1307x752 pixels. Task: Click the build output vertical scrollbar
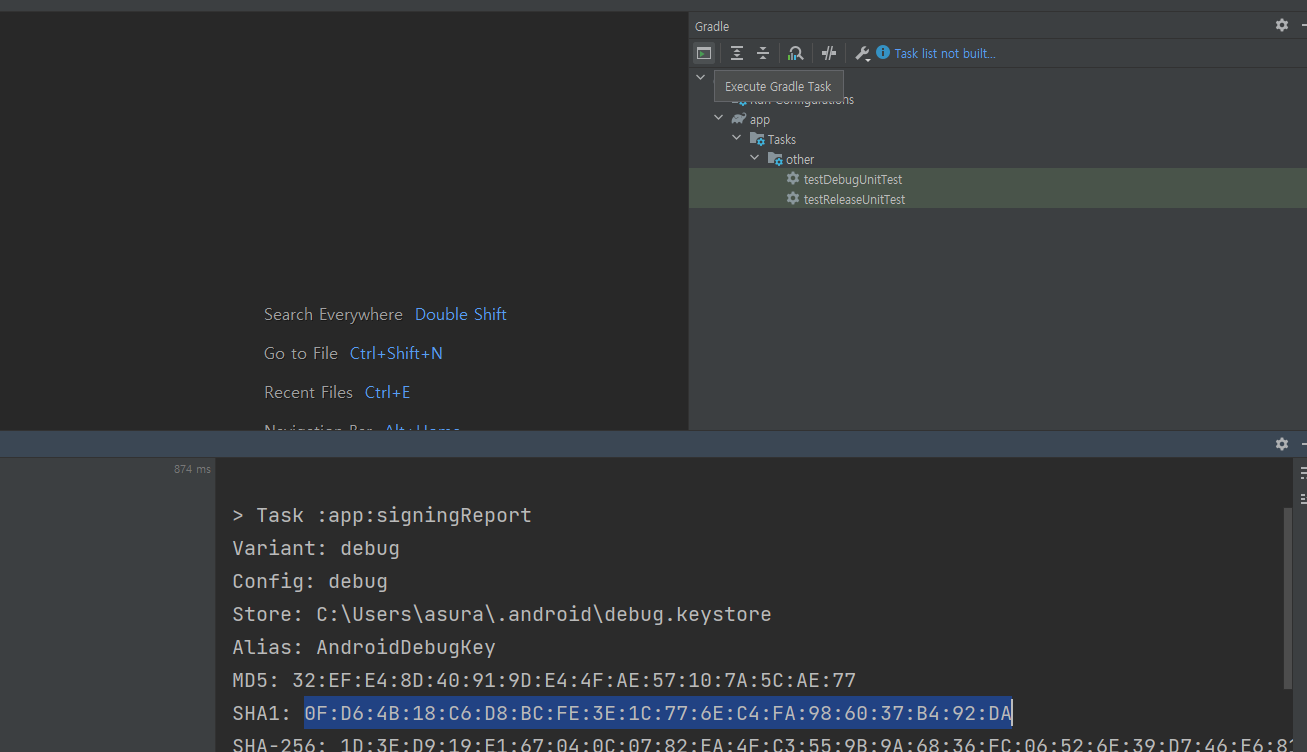pos(1287,598)
